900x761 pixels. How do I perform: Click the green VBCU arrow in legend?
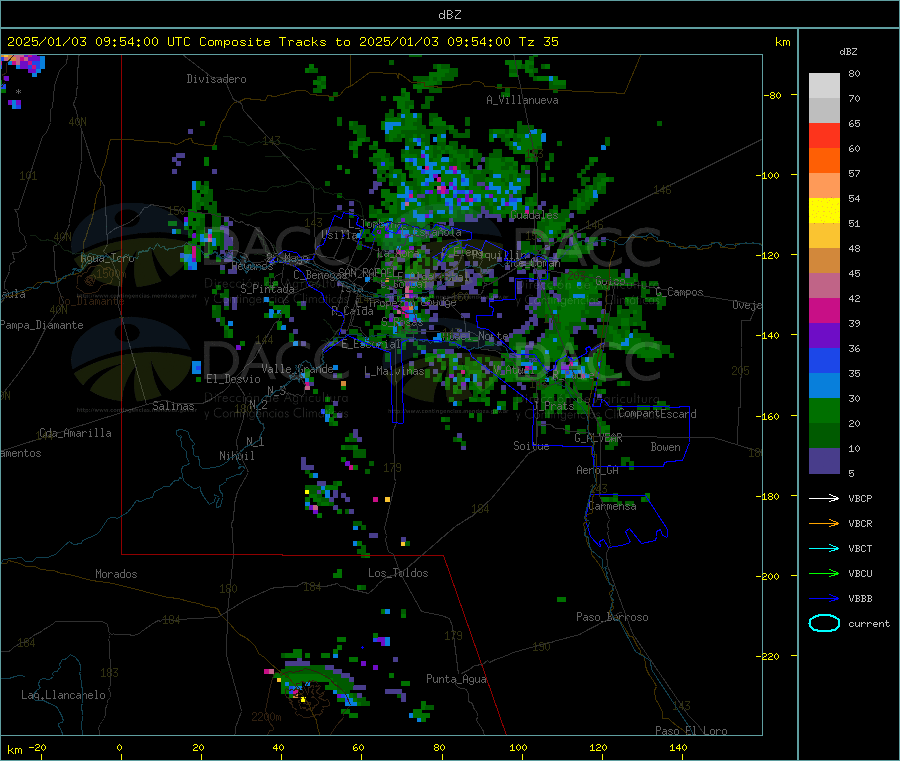[824, 573]
